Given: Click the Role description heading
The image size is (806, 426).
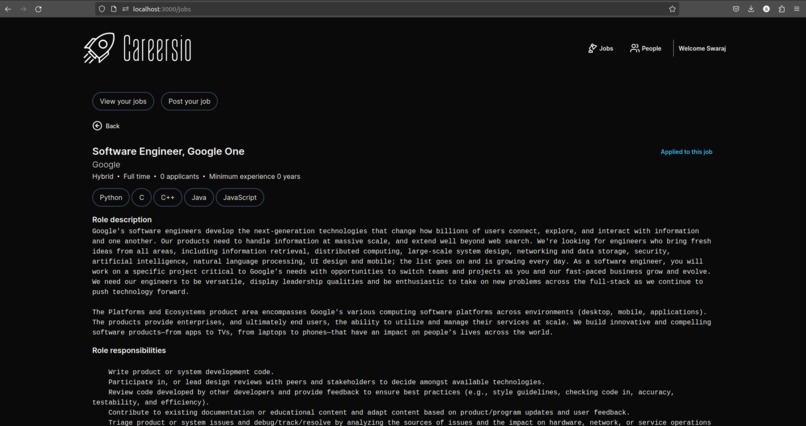Looking at the screenshot, I should (122, 219).
